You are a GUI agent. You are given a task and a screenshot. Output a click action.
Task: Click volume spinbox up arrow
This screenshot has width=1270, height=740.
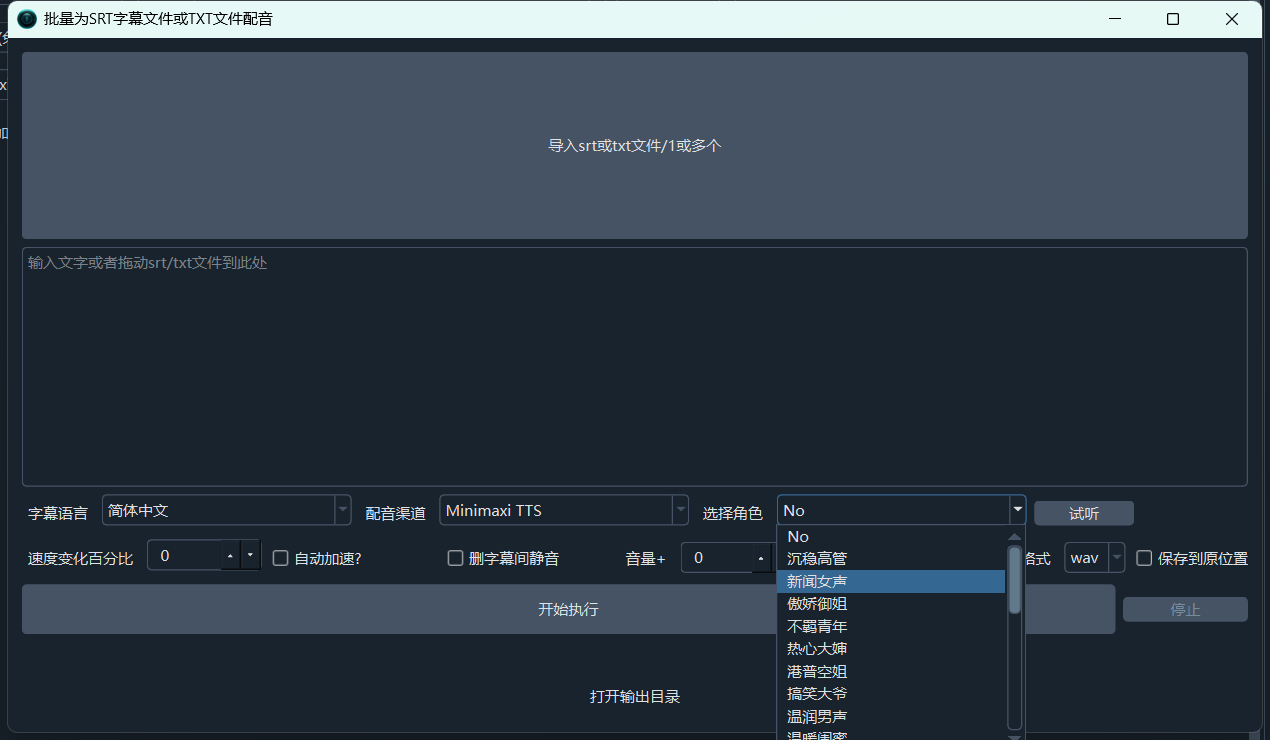[761, 558]
